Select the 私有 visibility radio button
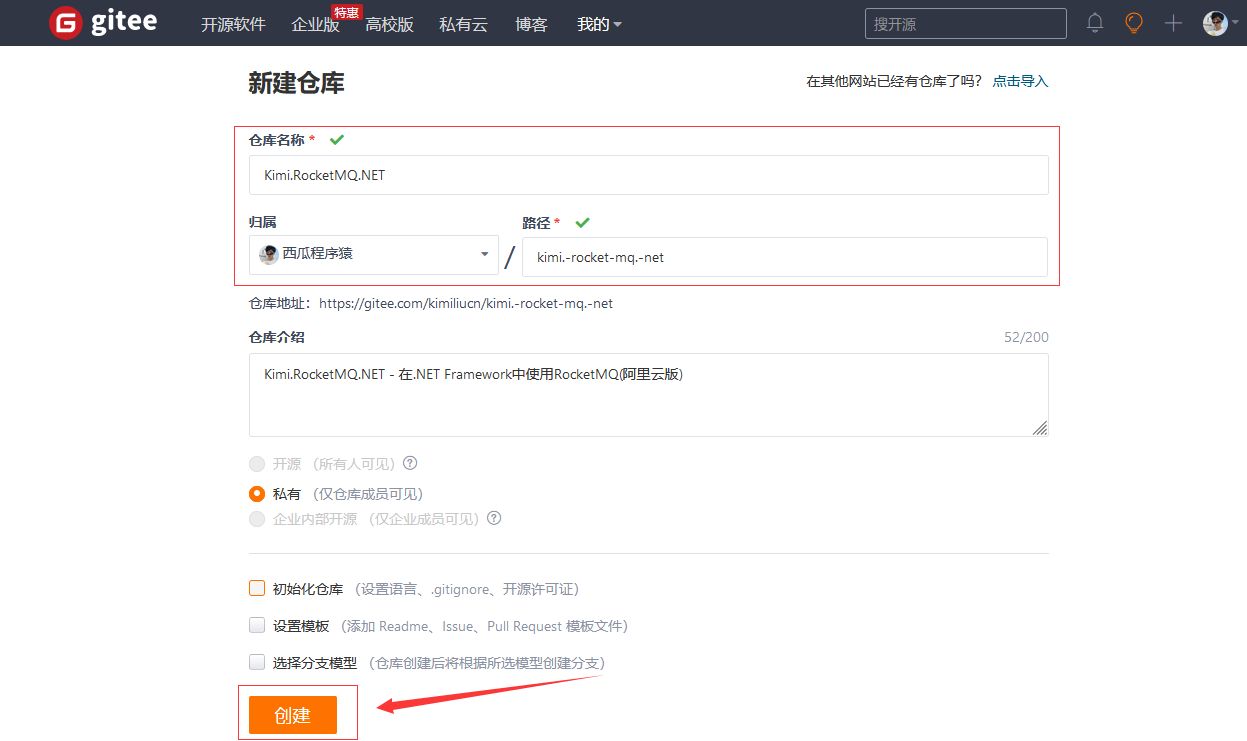 (x=257, y=493)
